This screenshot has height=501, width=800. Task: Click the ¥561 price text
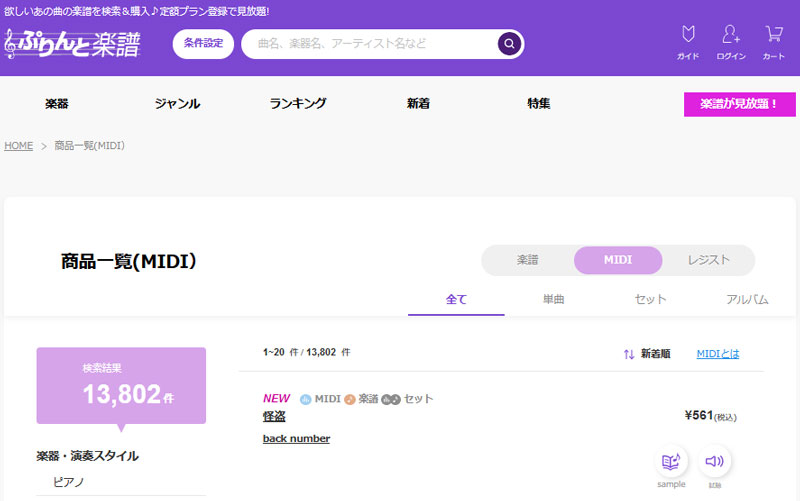pyautogui.click(x=710, y=416)
